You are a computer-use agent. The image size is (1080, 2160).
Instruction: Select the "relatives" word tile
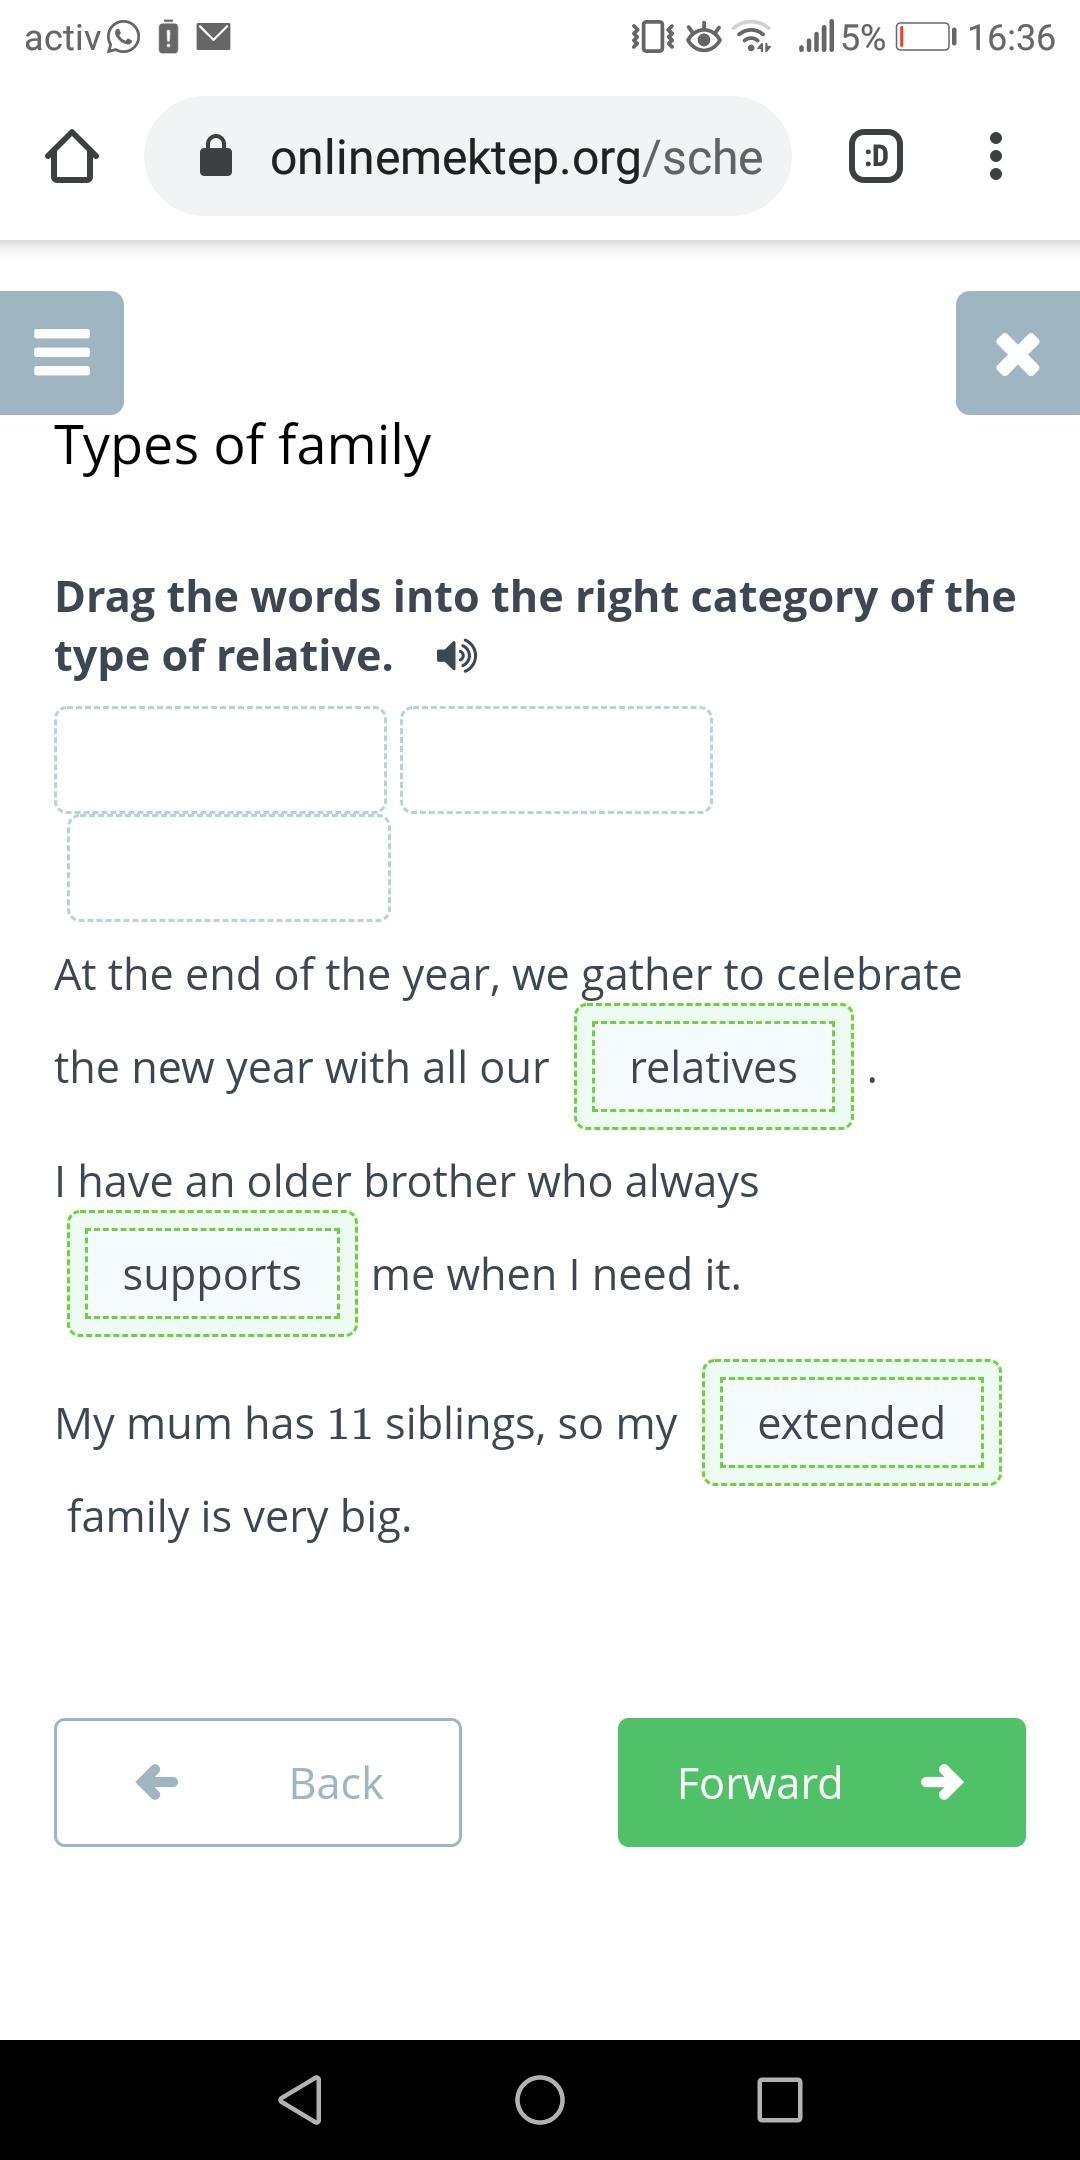point(713,1067)
